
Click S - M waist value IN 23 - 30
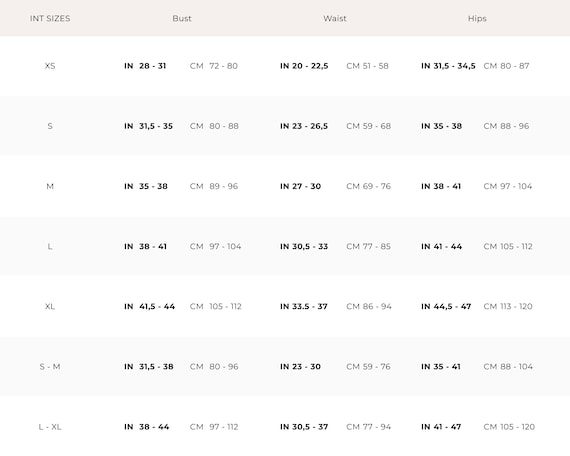pyautogui.click(x=300, y=367)
